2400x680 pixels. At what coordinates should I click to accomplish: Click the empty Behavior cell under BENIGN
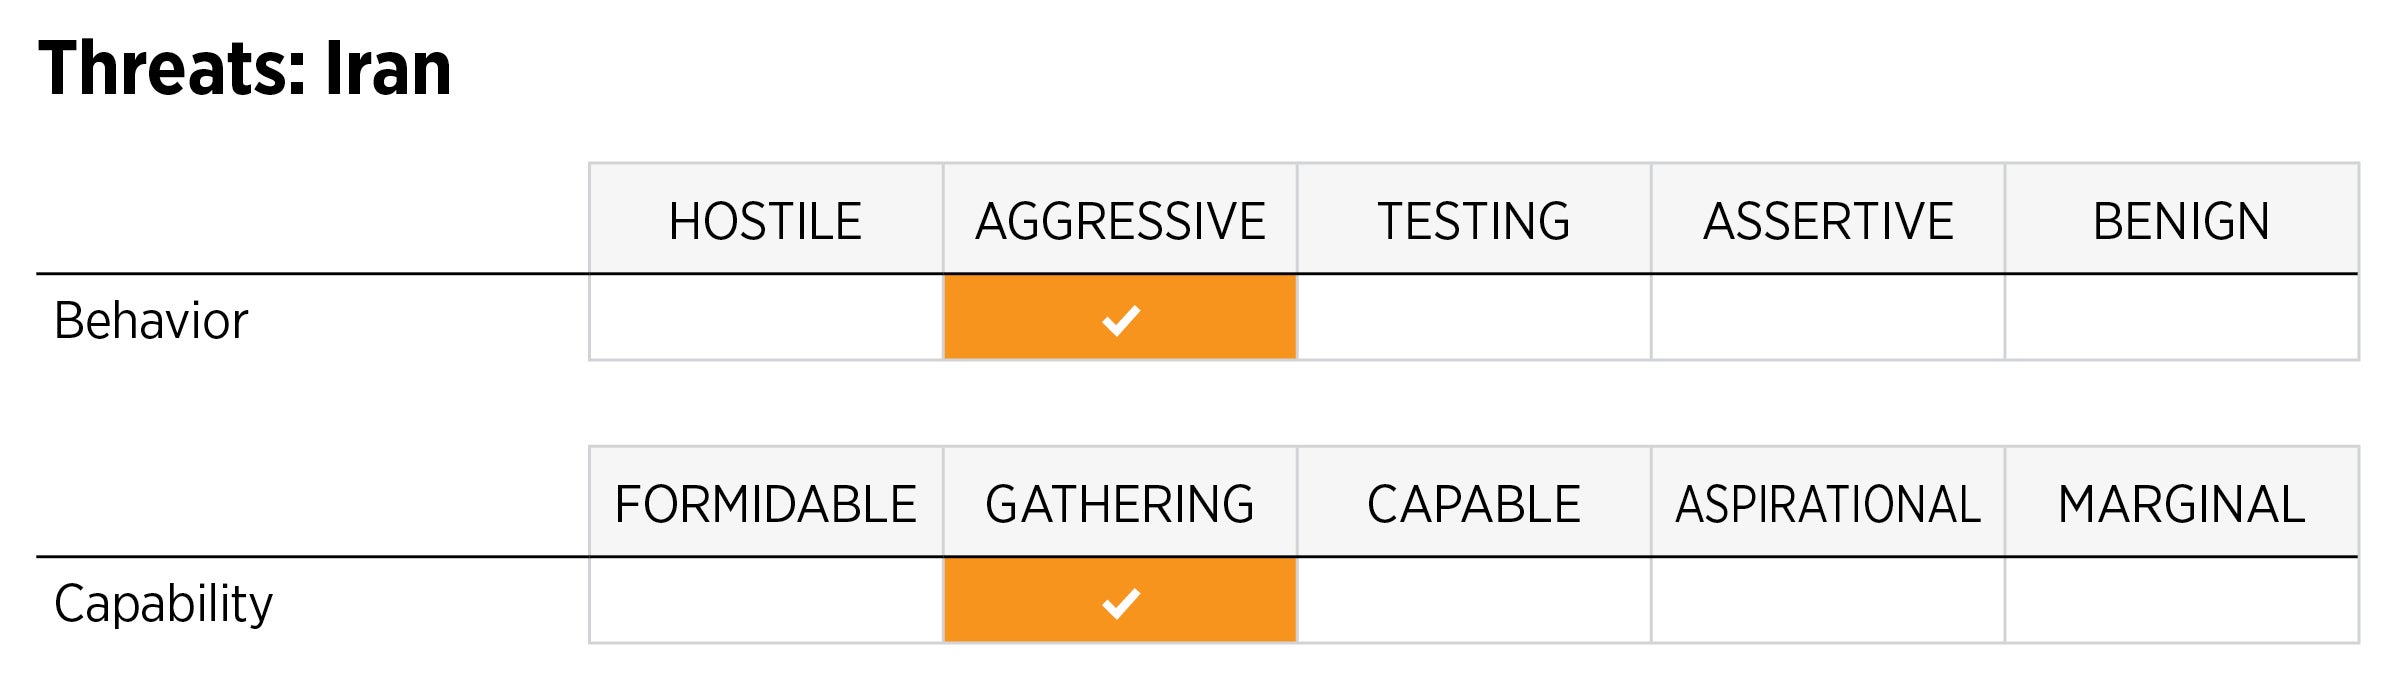tap(2181, 317)
